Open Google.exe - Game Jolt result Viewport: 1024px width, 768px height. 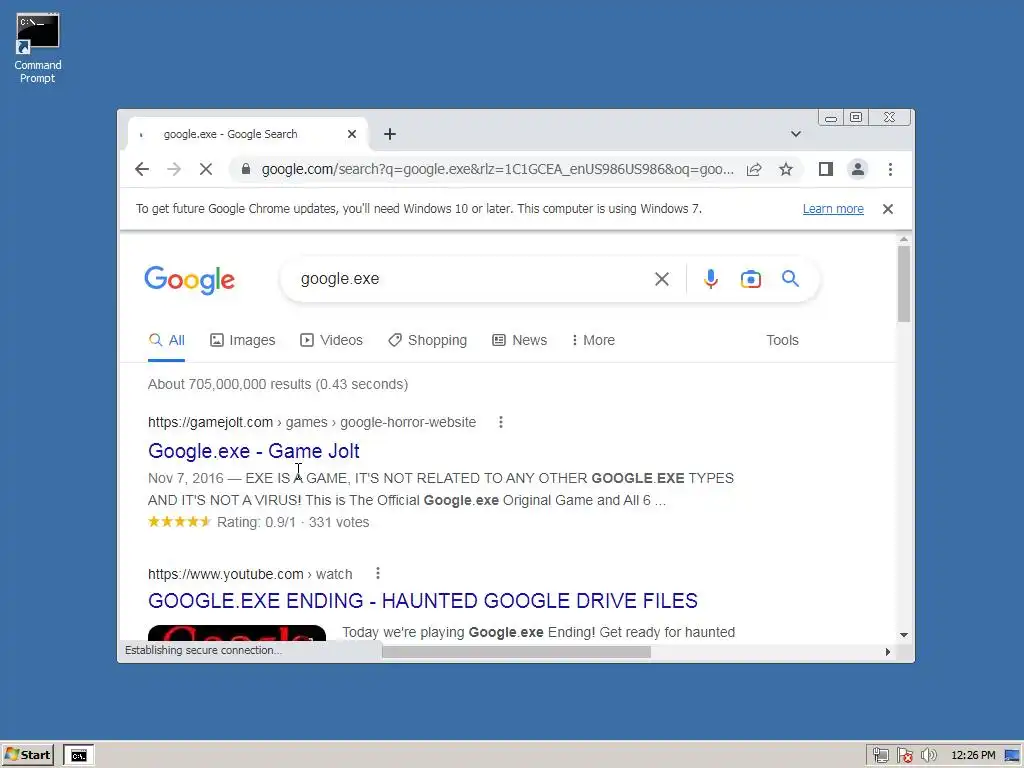[x=253, y=451]
